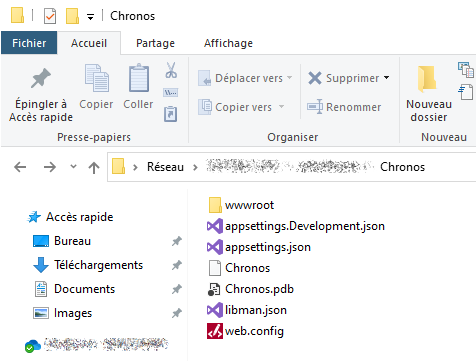Select the web.config file
This screenshot has width=476, height=361.
coord(245,331)
